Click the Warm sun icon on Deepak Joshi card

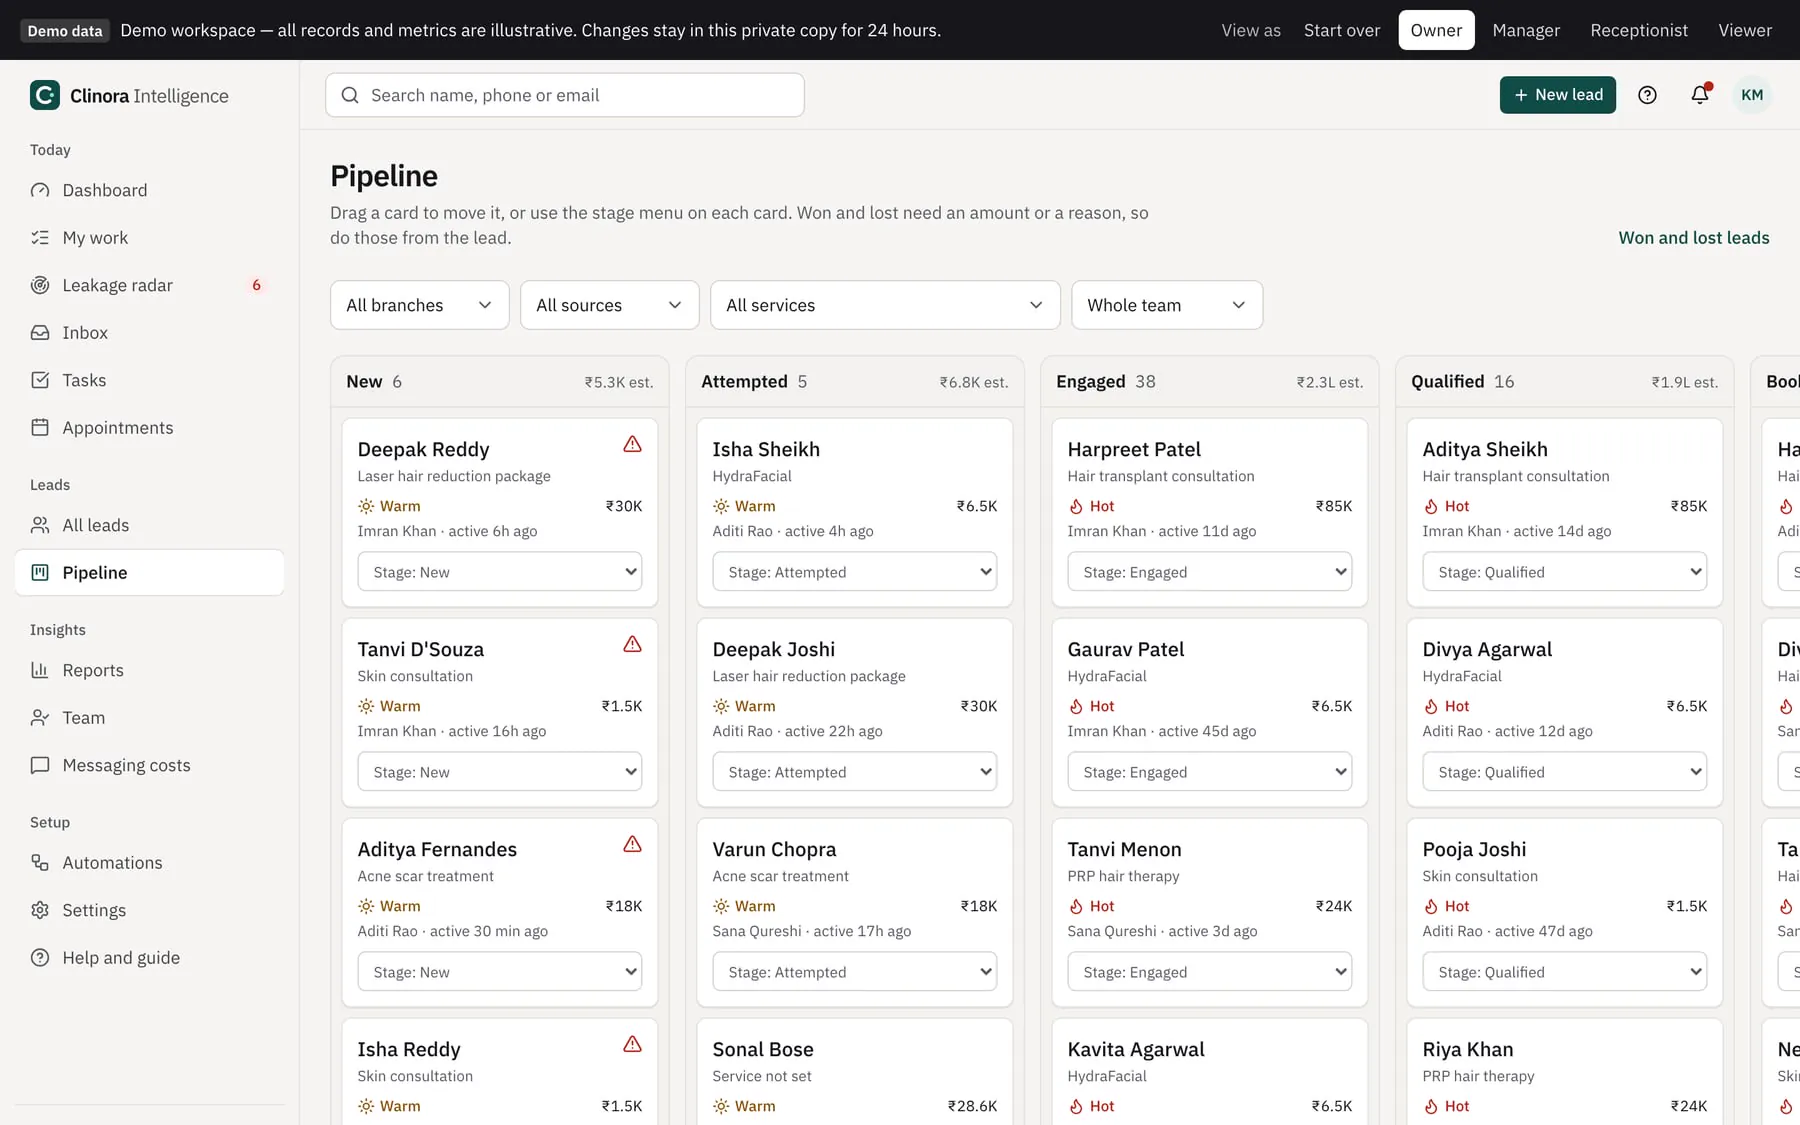click(x=721, y=707)
